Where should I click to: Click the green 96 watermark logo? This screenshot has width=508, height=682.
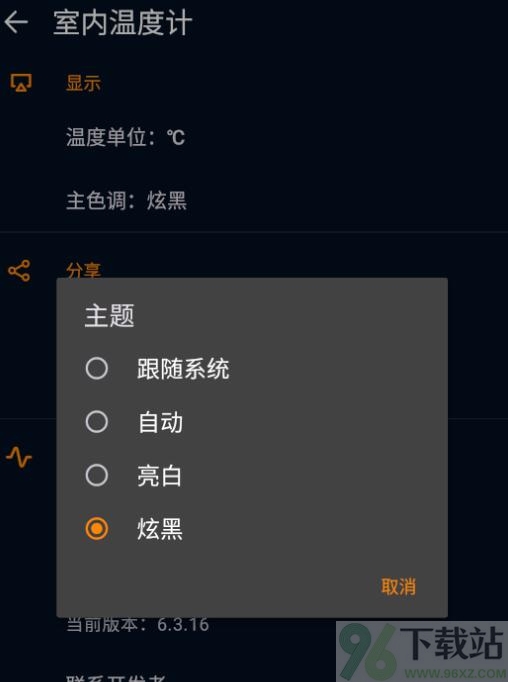coord(368,652)
